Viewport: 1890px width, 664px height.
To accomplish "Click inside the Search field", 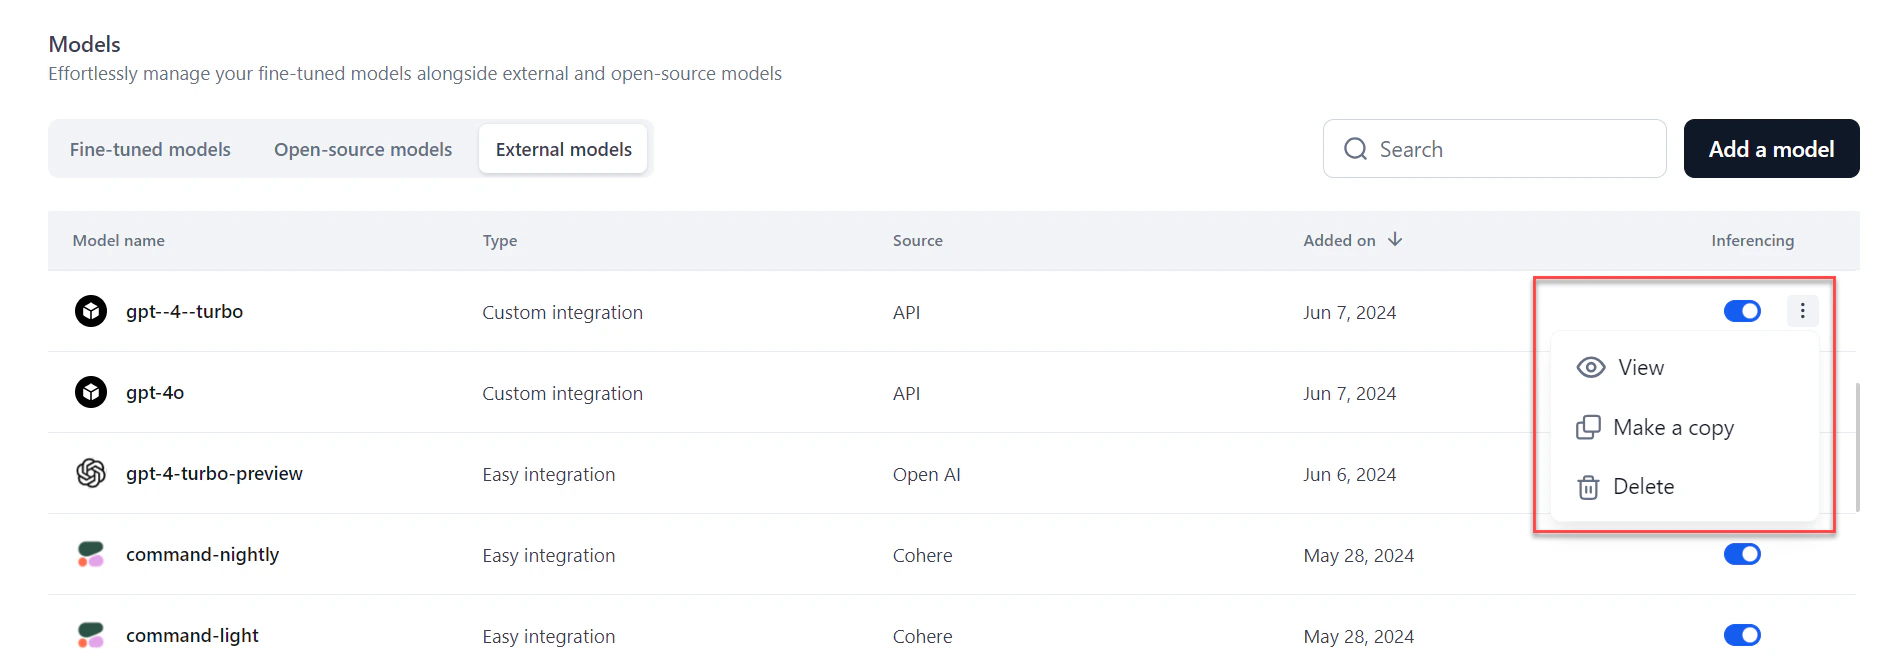I will pyautogui.click(x=1480, y=148).
